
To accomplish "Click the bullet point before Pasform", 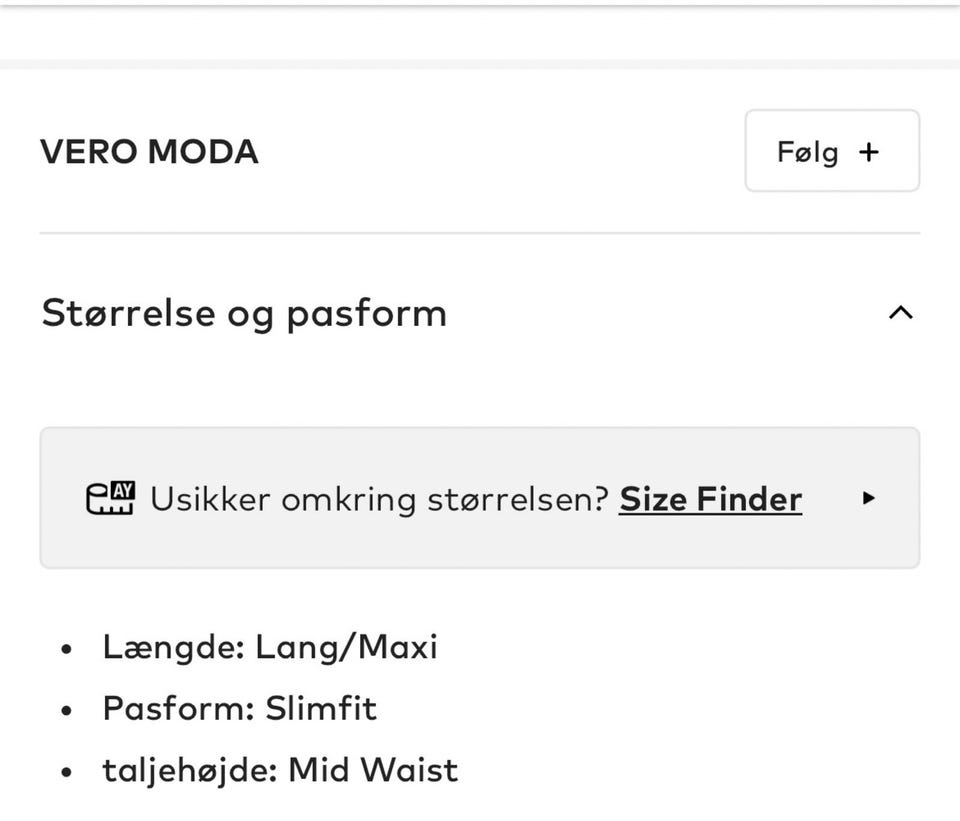I will click(x=67, y=710).
